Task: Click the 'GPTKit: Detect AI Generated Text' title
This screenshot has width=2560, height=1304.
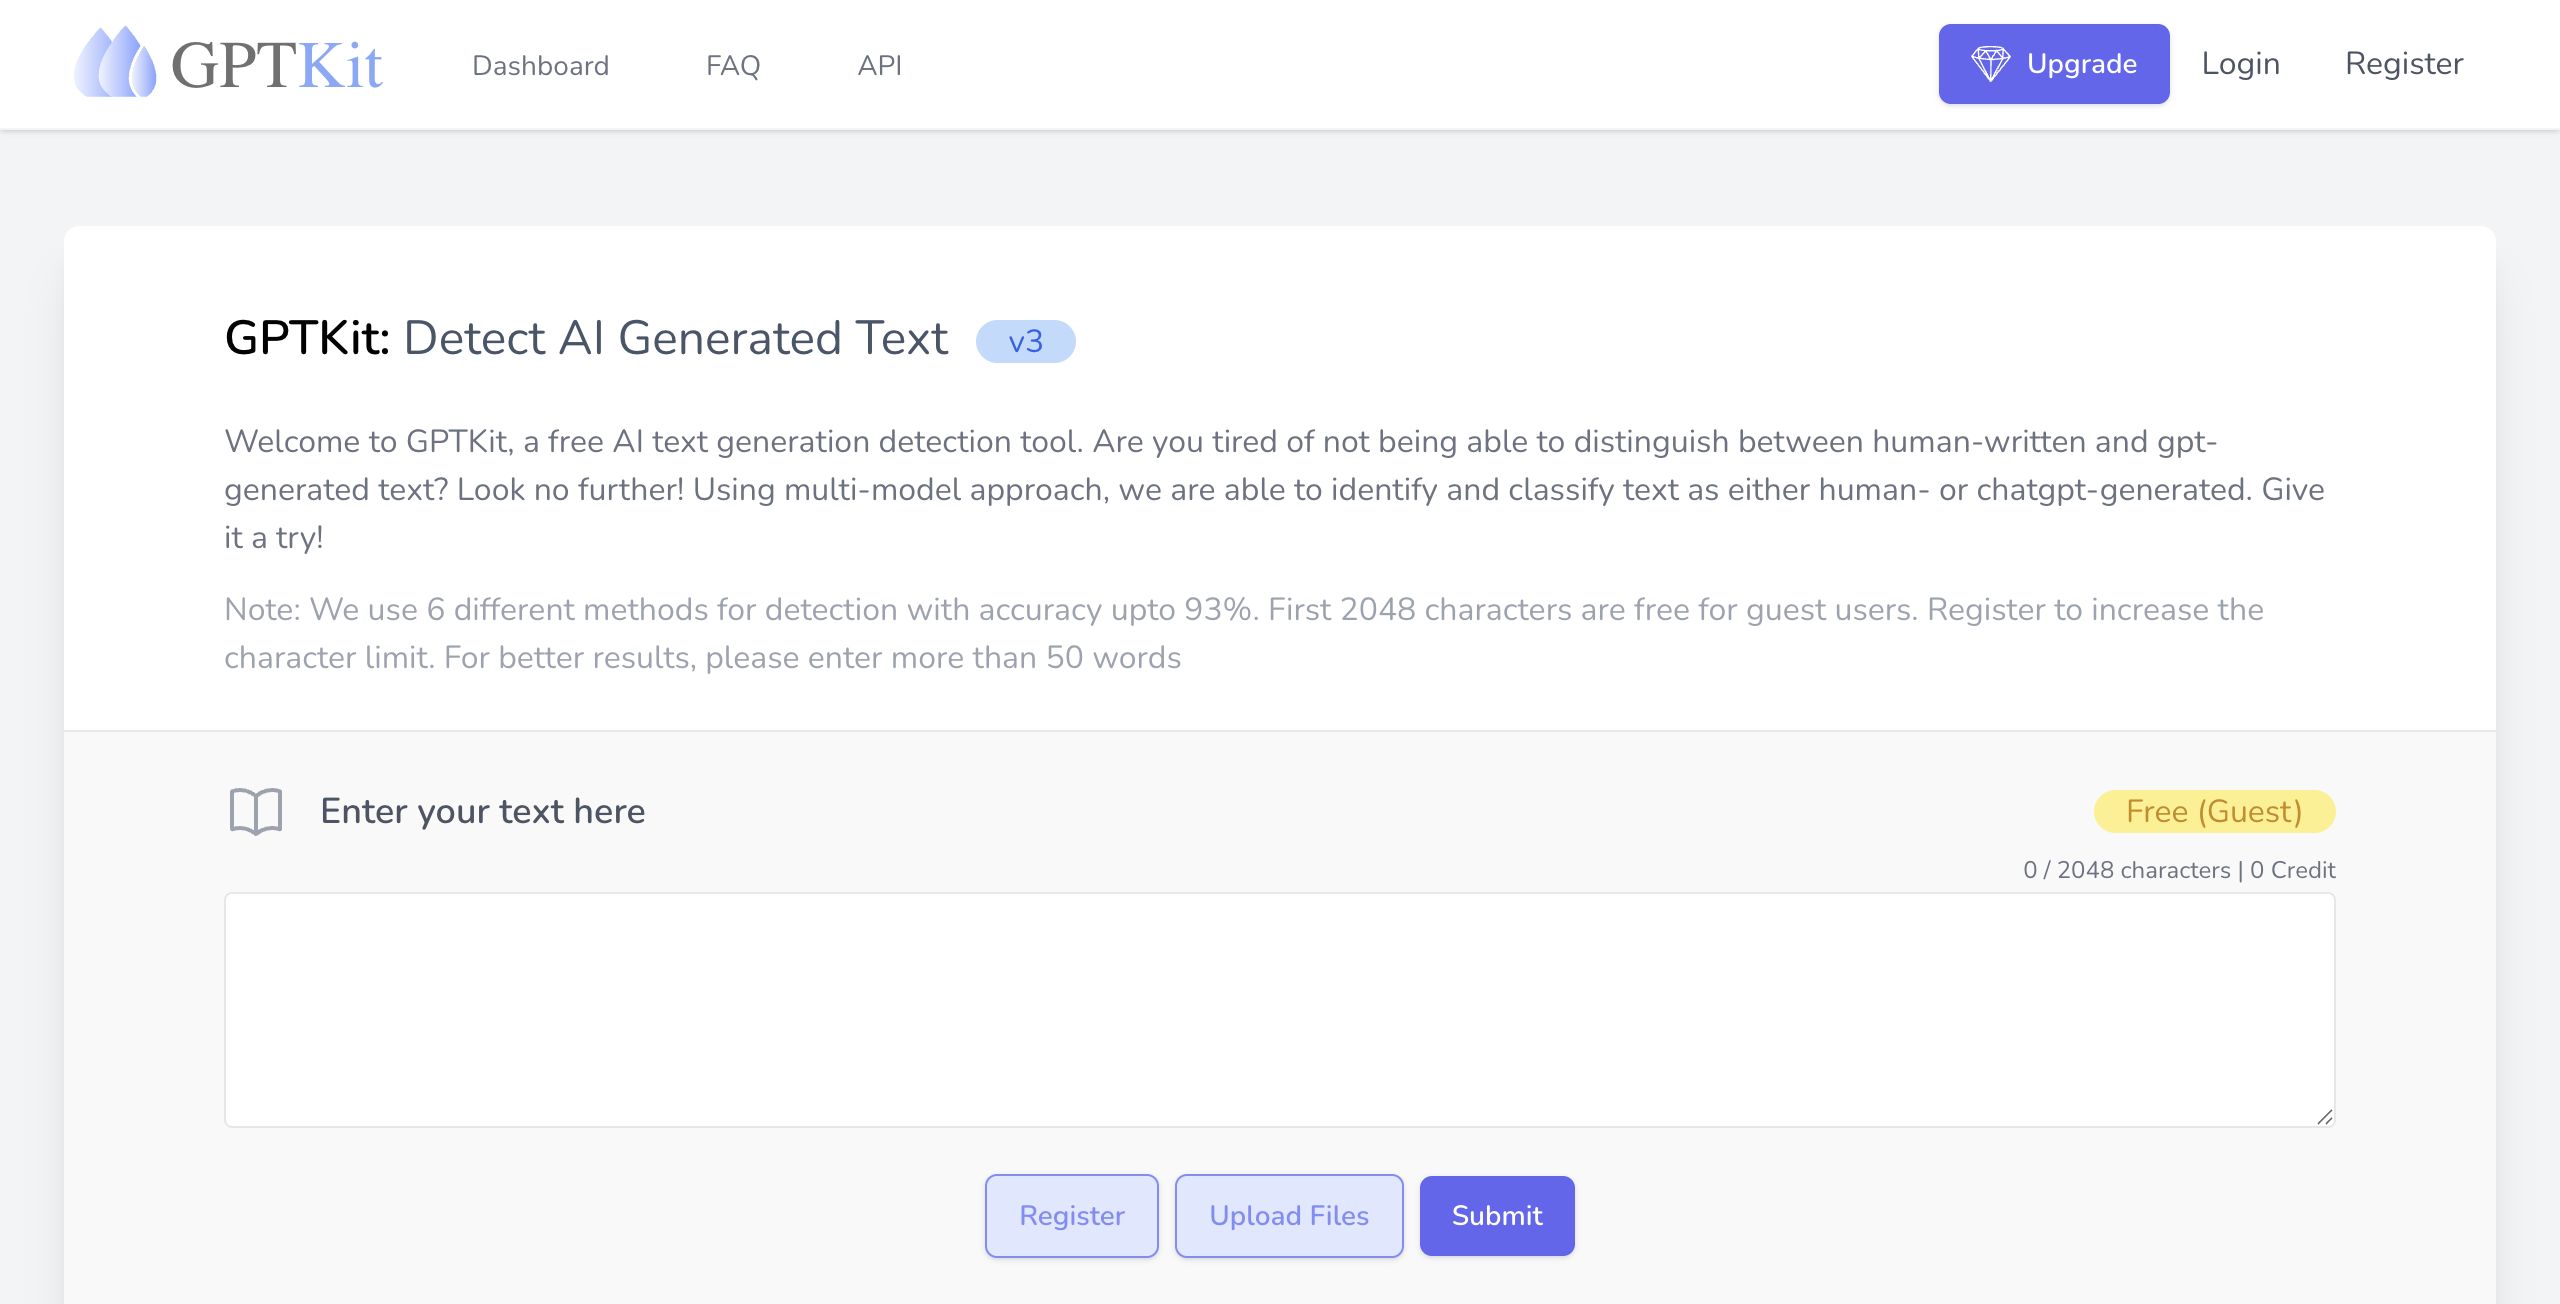Action: [x=586, y=338]
